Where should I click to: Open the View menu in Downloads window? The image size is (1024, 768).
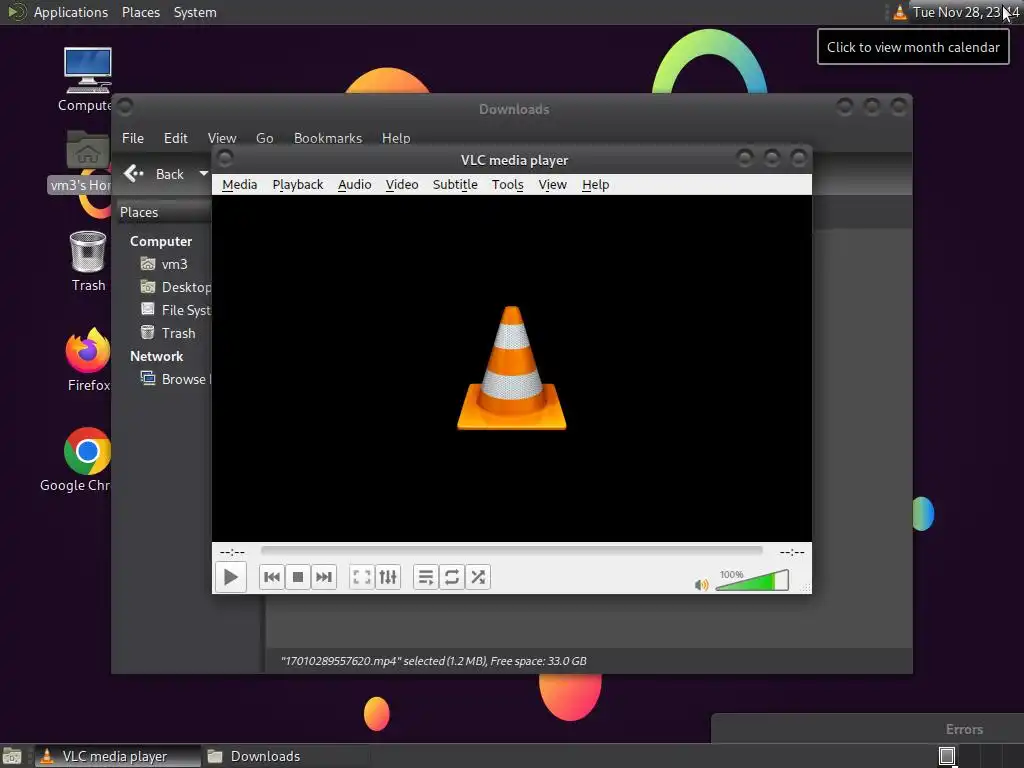pyautogui.click(x=222, y=138)
